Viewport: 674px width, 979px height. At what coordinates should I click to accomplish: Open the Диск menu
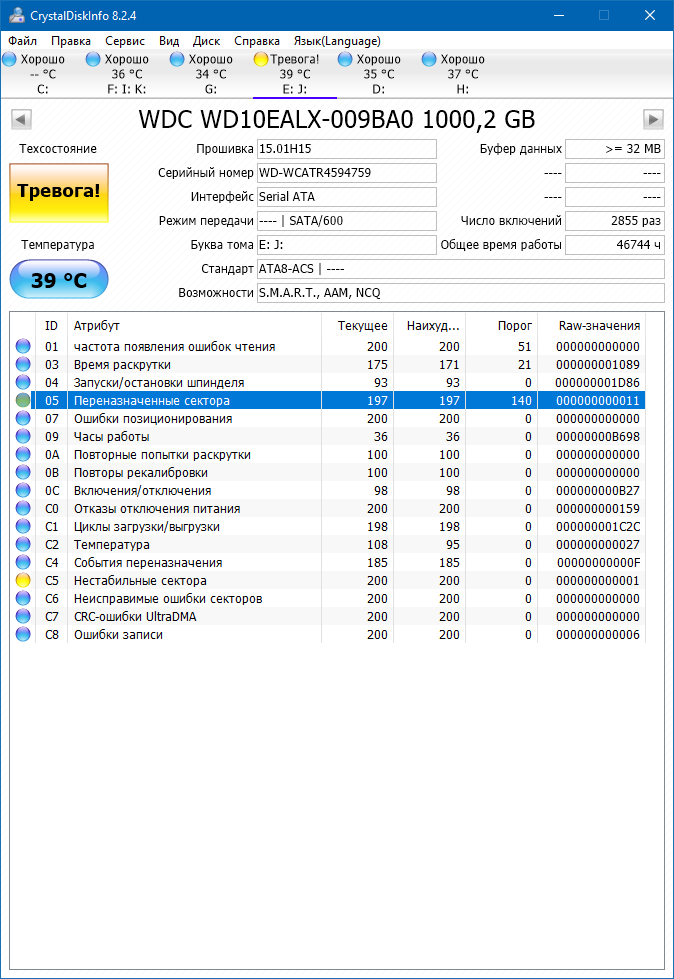pos(207,41)
